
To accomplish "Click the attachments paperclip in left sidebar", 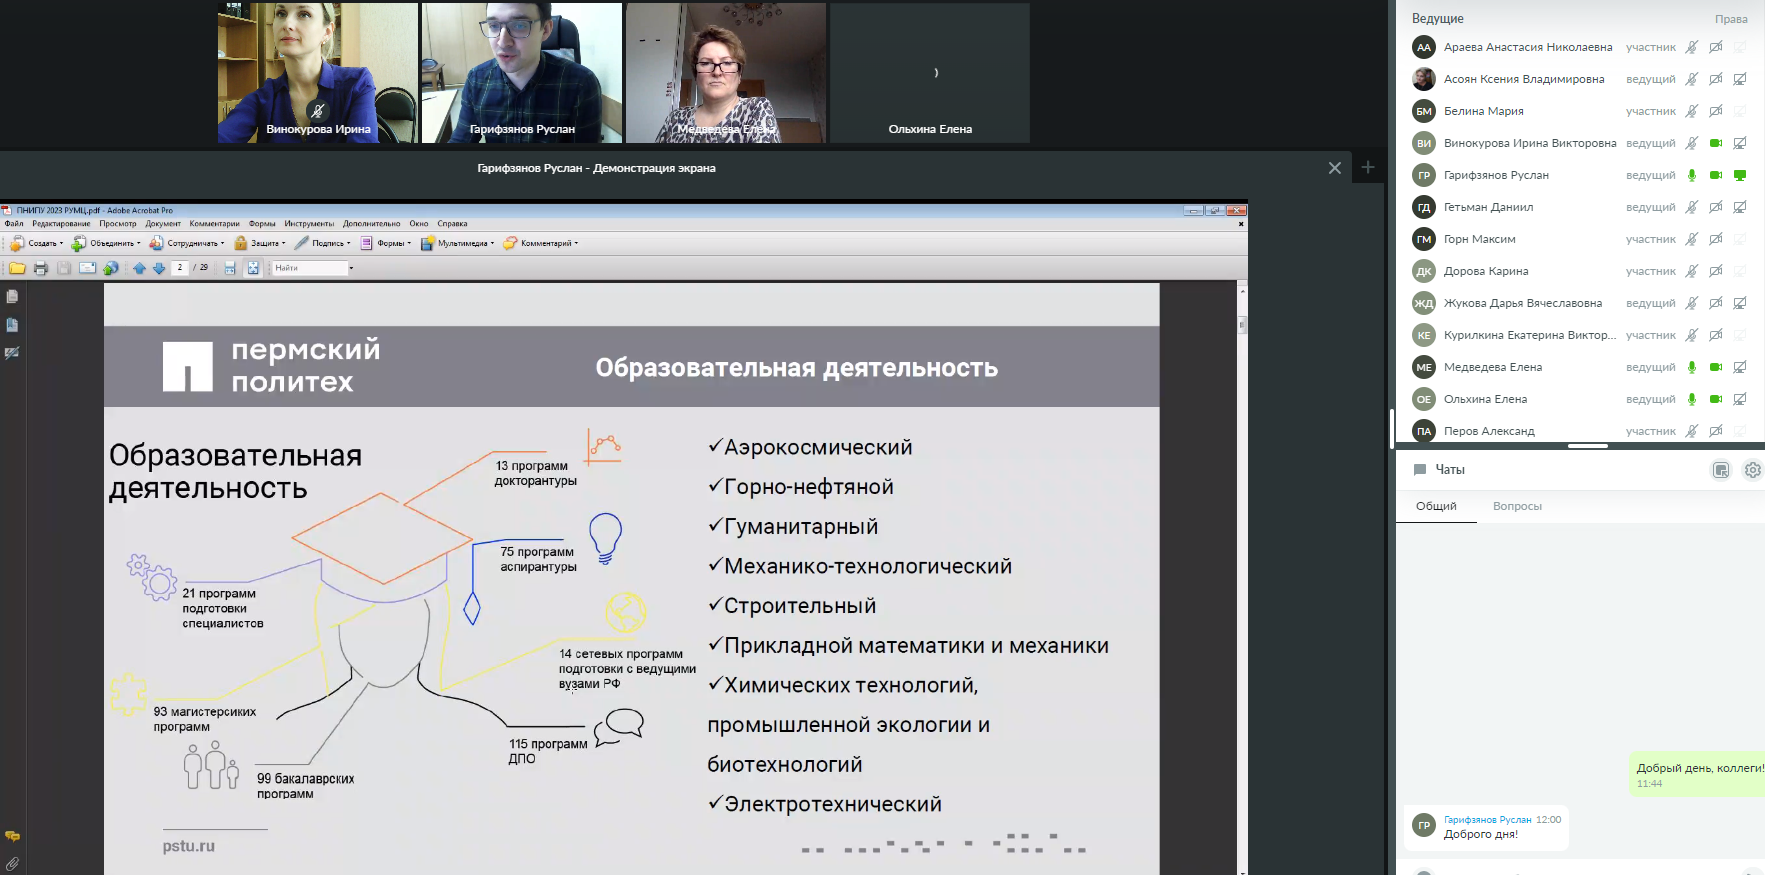I will pyautogui.click(x=12, y=863).
